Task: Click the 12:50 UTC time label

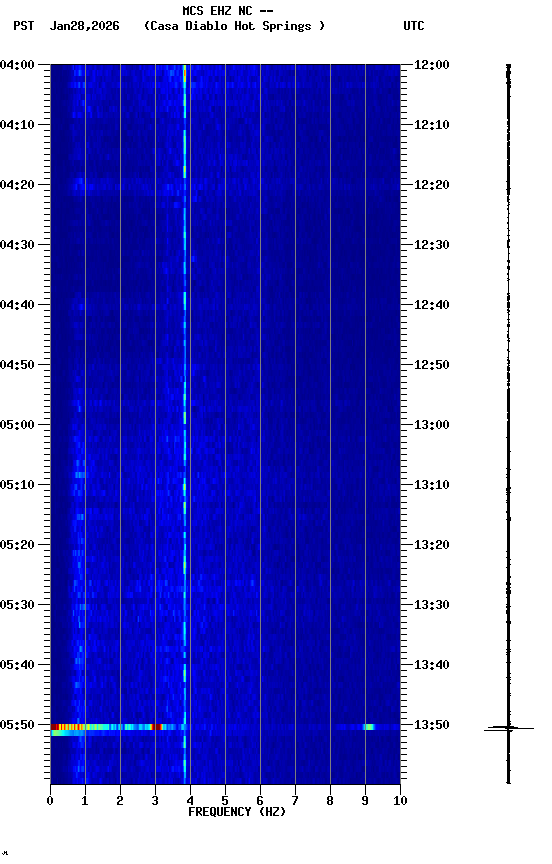Action: [432, 365]
